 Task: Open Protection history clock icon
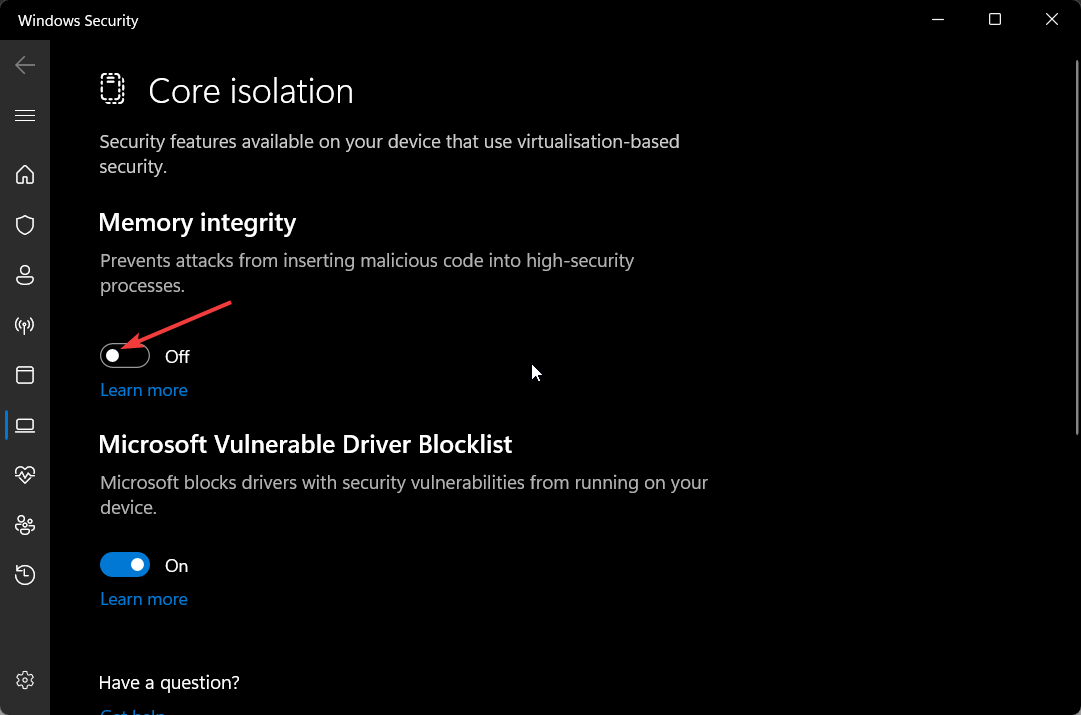click(x=25, y=575)
